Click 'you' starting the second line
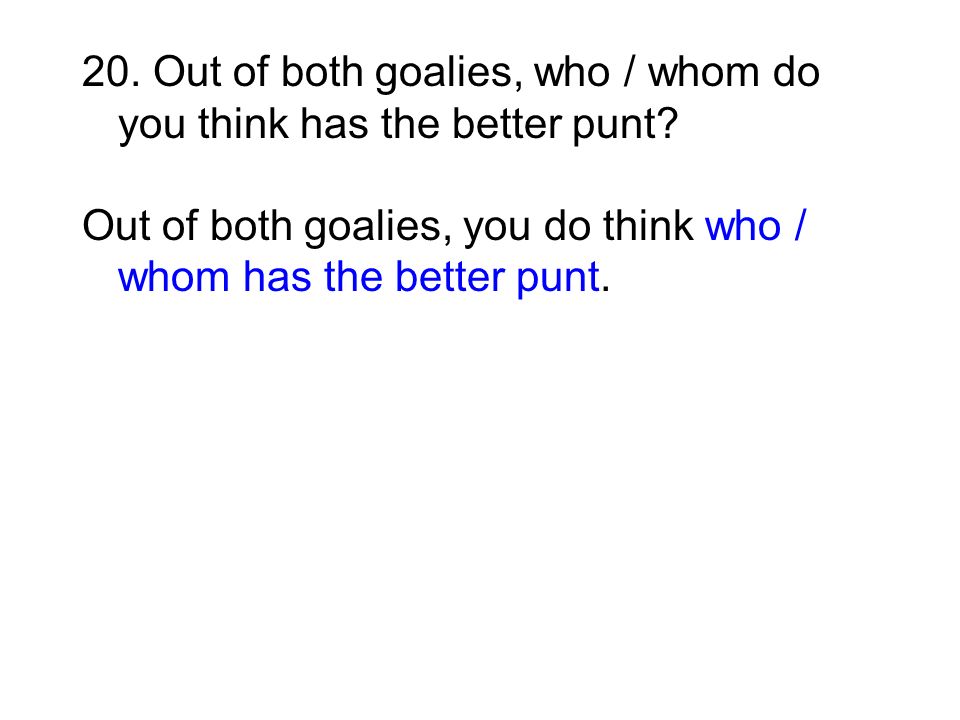 pyautogui.click(x=152, y=126)
